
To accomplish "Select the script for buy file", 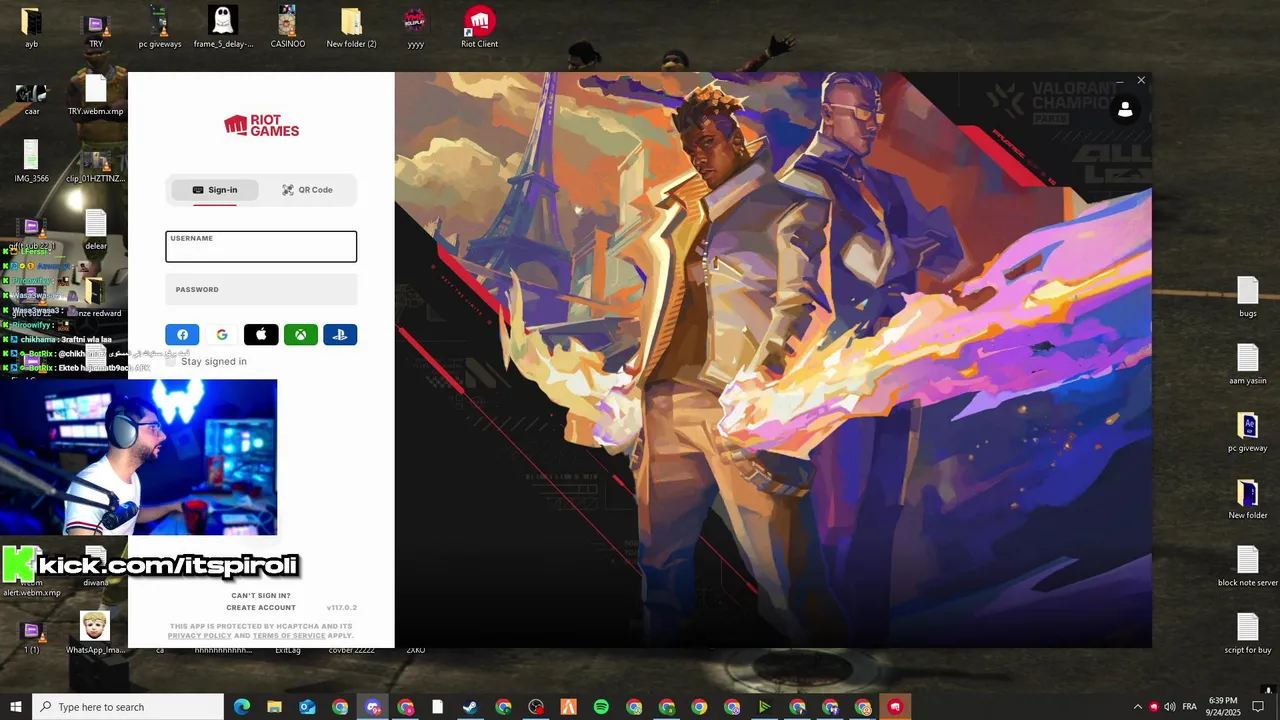I will point(1248,633).
